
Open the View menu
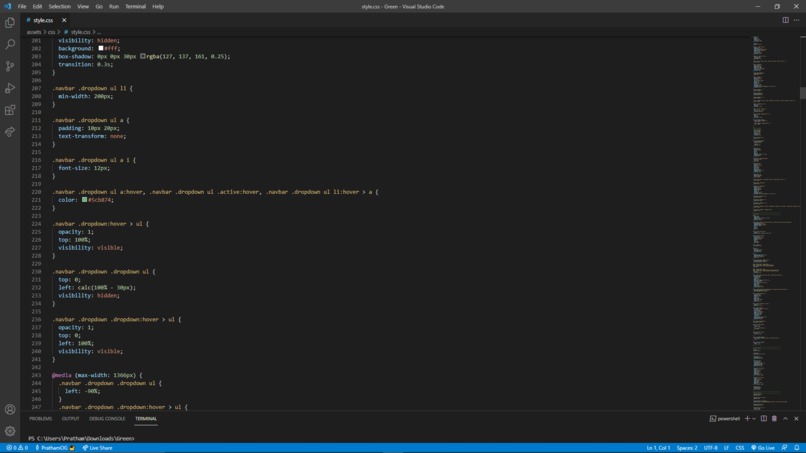point(83,7)
